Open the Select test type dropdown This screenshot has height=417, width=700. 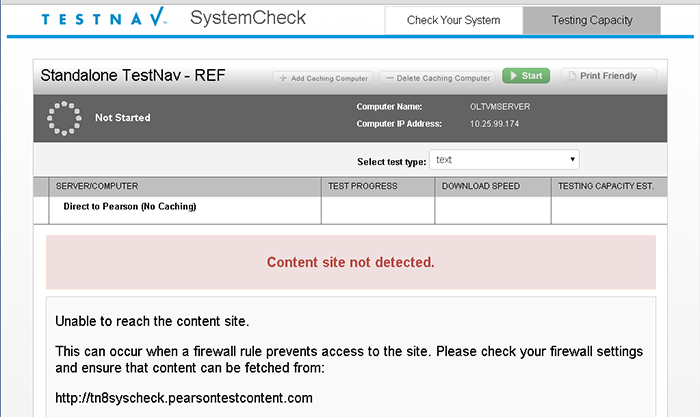(506, 160)
